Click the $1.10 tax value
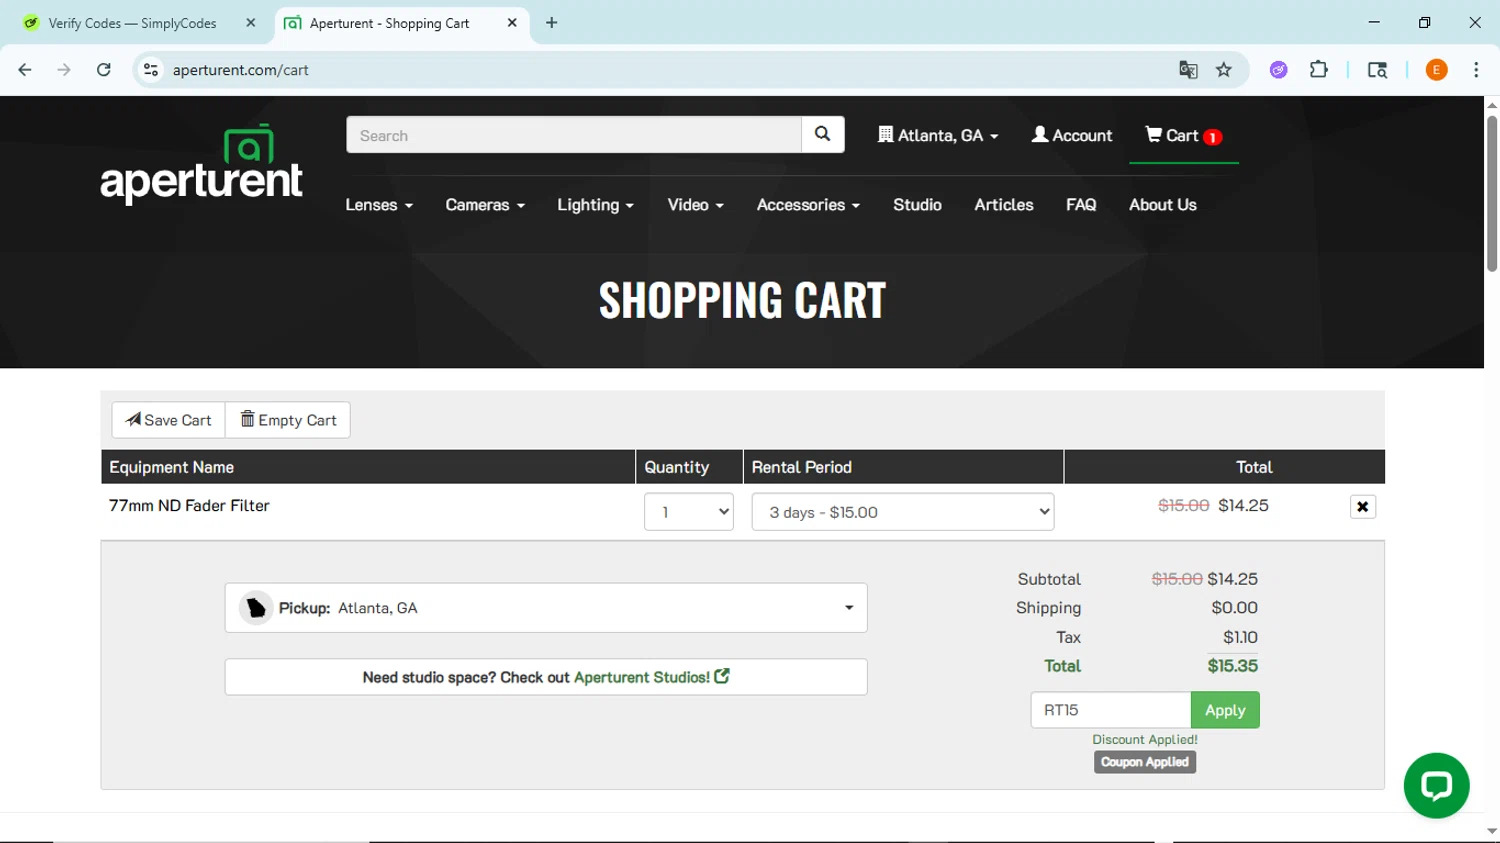Screen dimensions: 1500x843 tap(1240, 637)
